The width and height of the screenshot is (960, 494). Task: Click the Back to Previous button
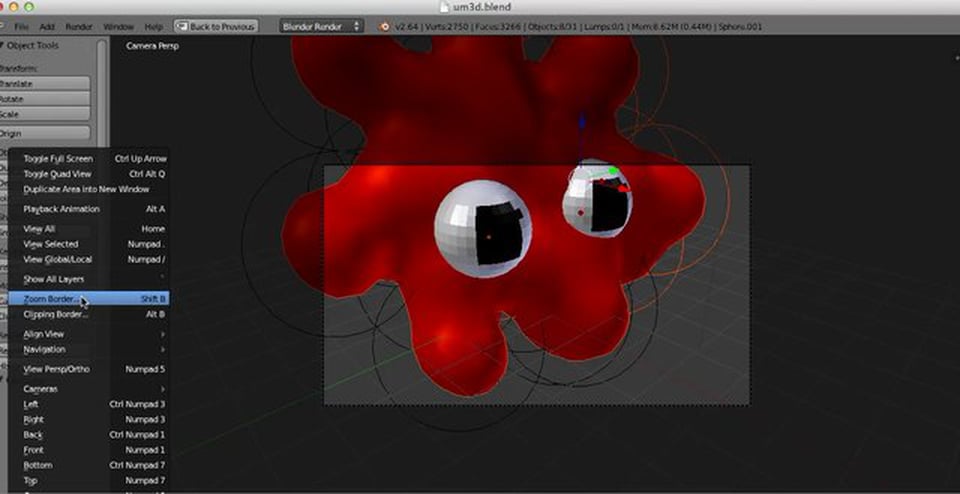216,27
